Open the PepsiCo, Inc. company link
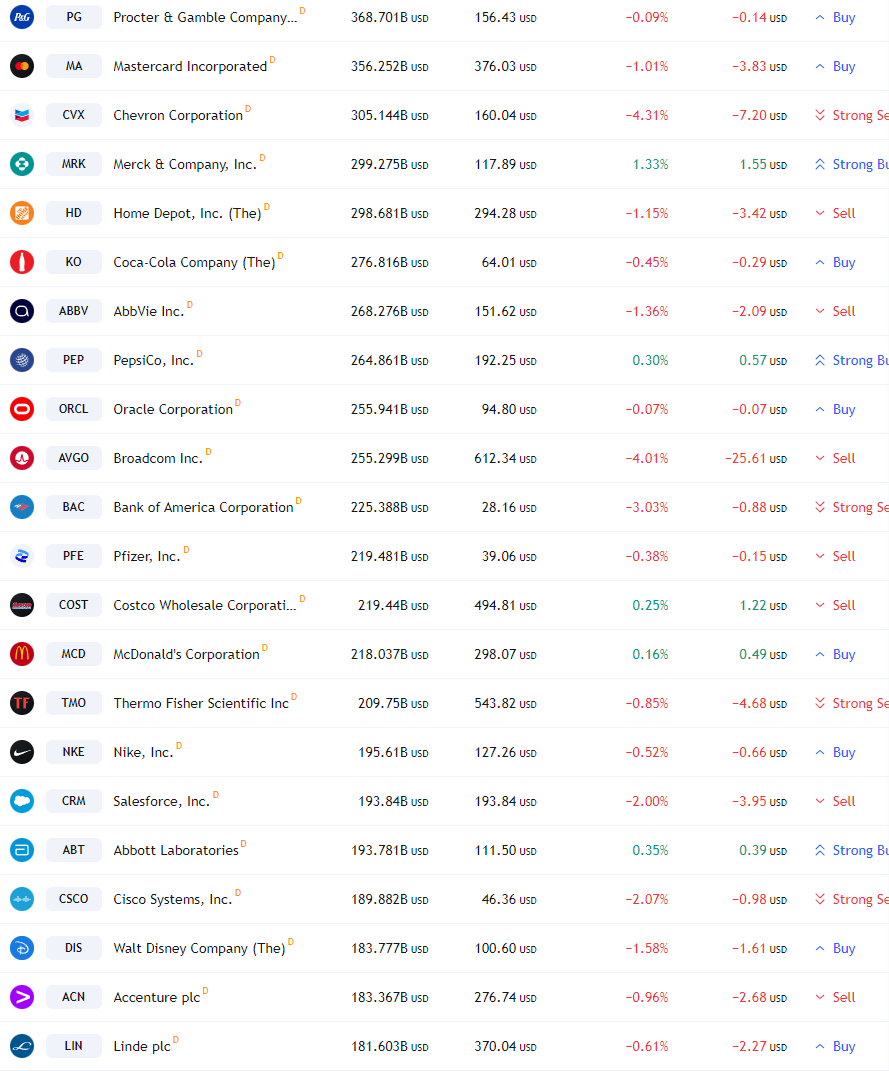 coord(154,360)
